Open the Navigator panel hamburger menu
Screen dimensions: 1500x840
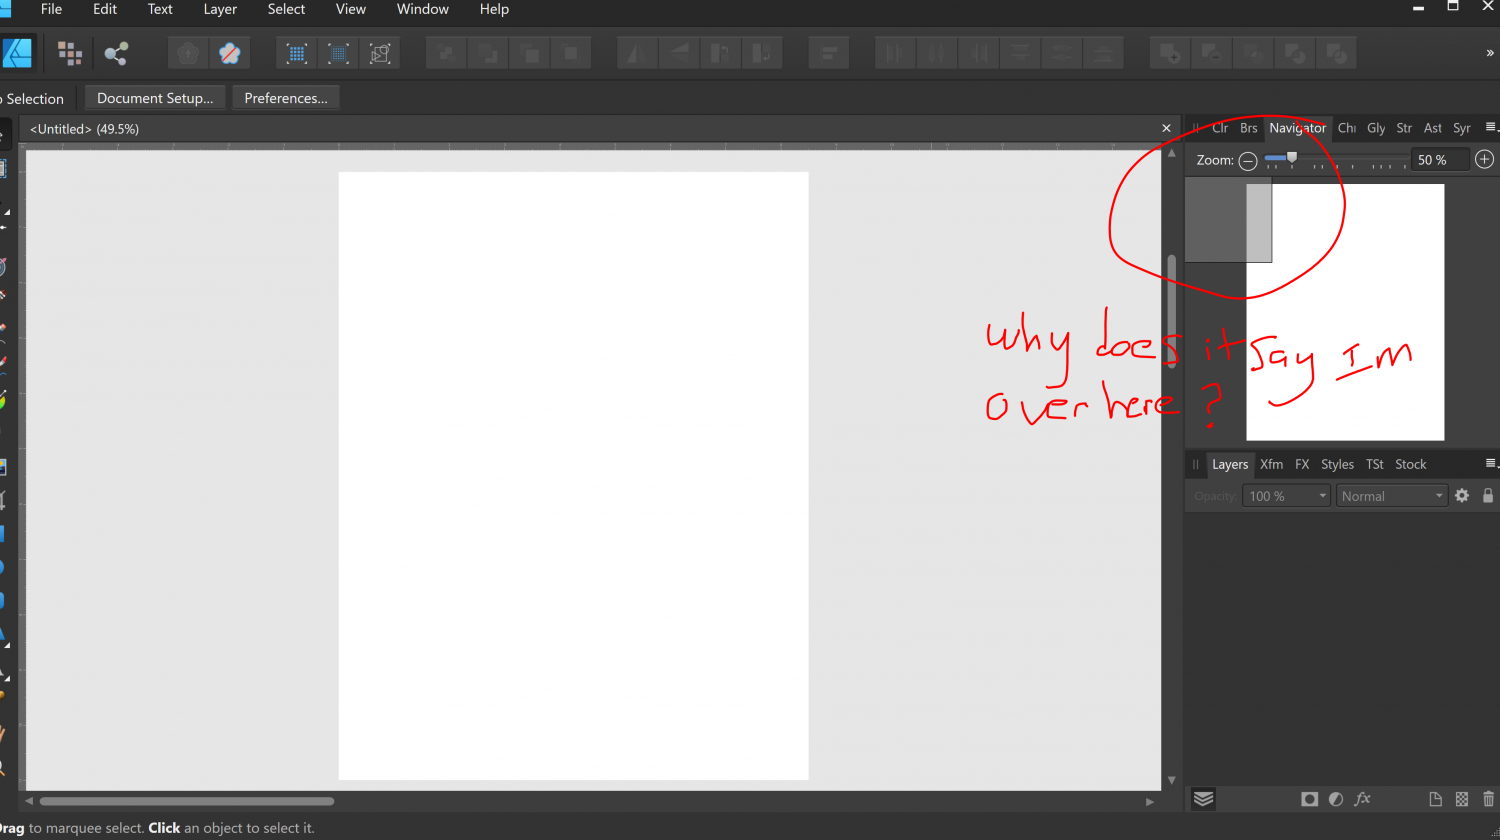point(1492,127)
